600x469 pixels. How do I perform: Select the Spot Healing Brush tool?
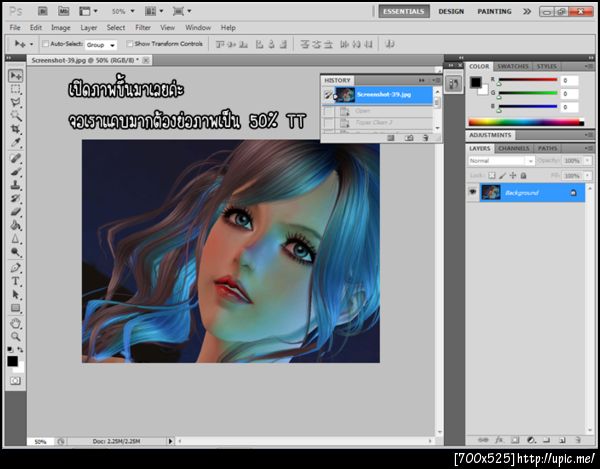[x=15, y=158]
